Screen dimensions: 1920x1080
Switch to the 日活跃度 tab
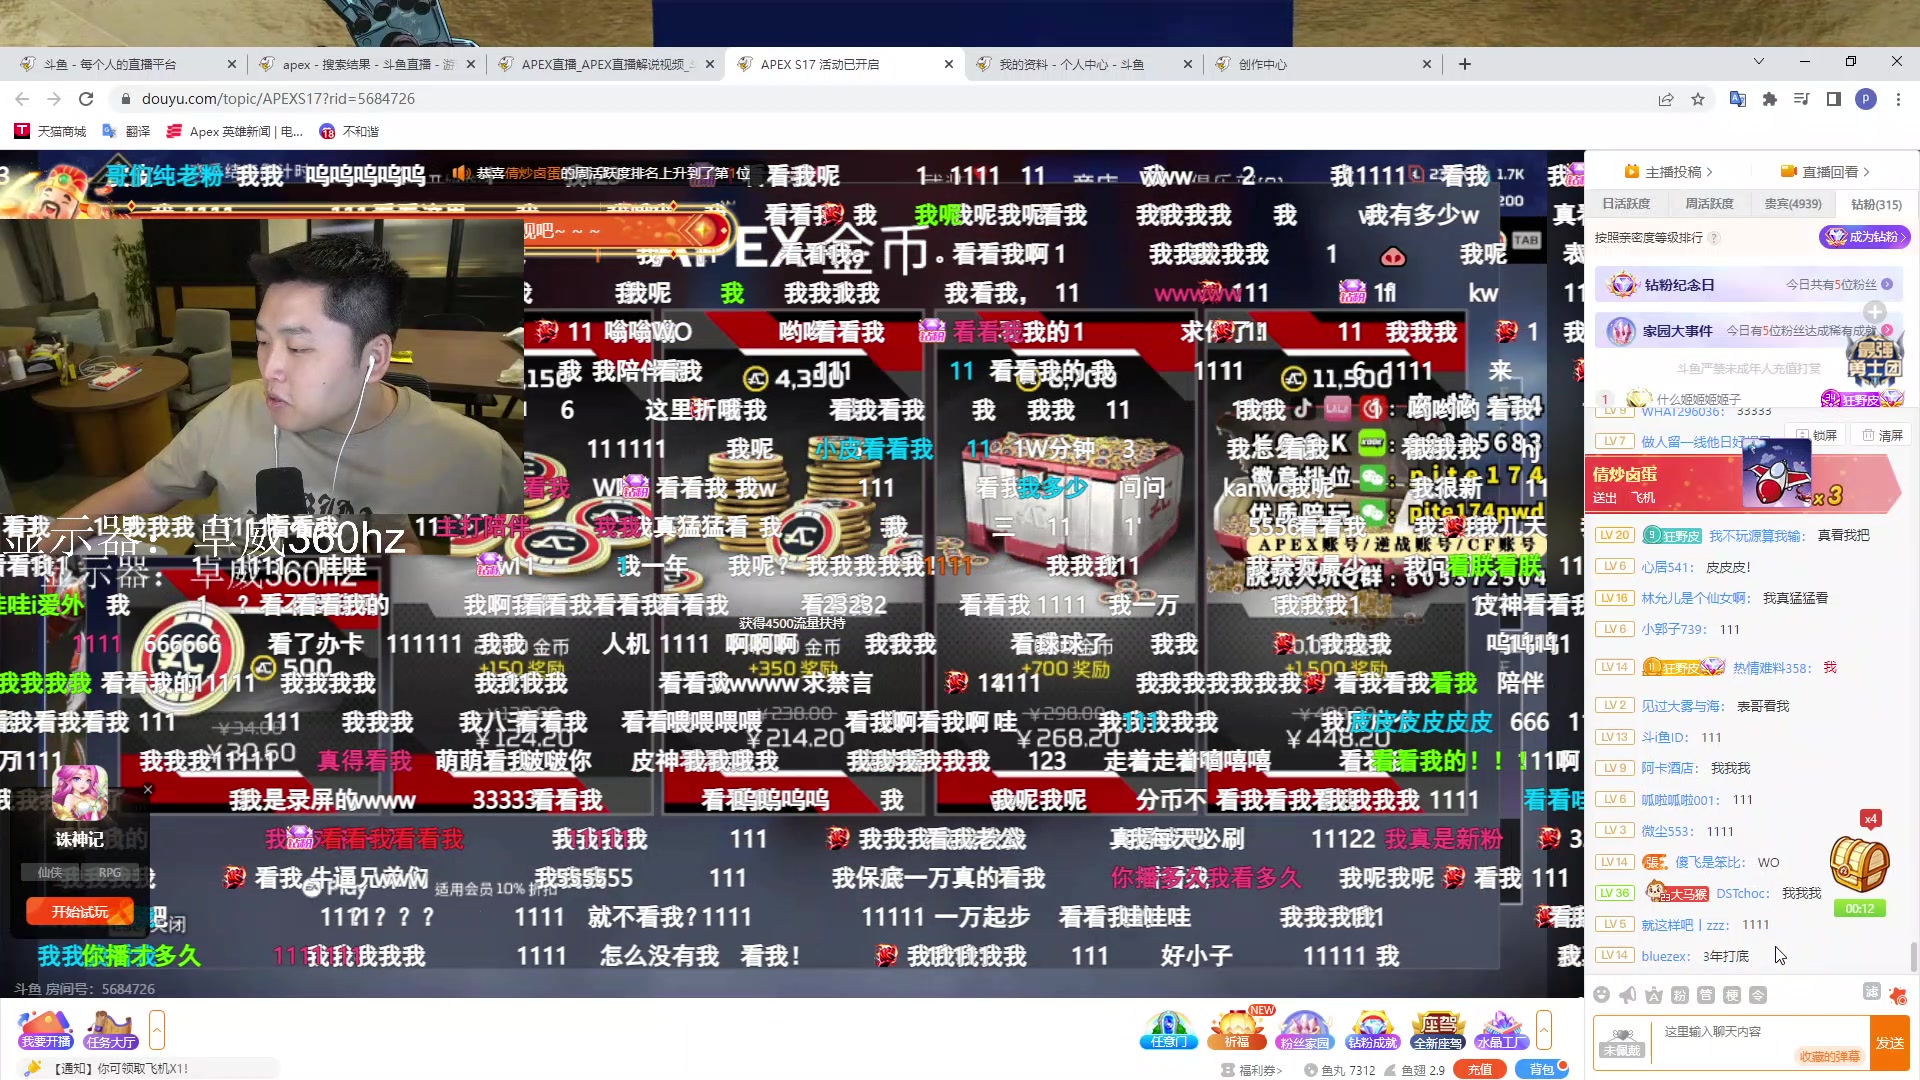1627,204
